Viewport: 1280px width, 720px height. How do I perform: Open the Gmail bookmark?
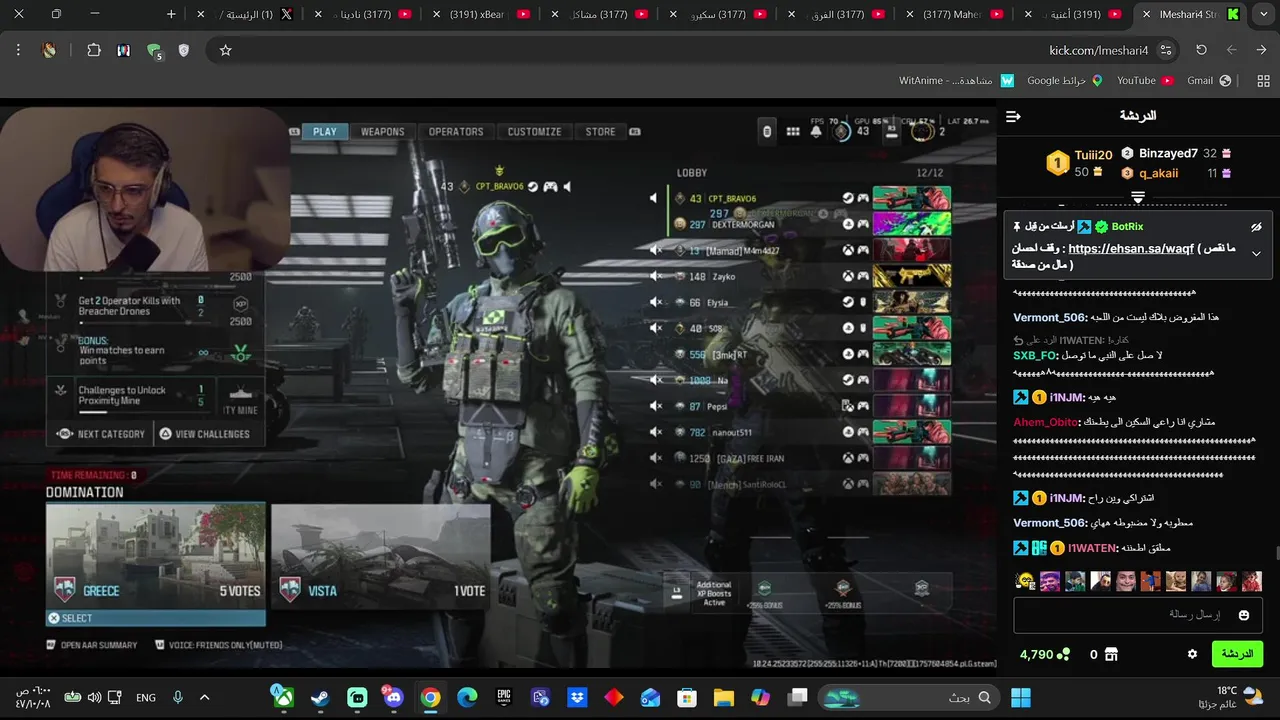(x=1209, y=80)
